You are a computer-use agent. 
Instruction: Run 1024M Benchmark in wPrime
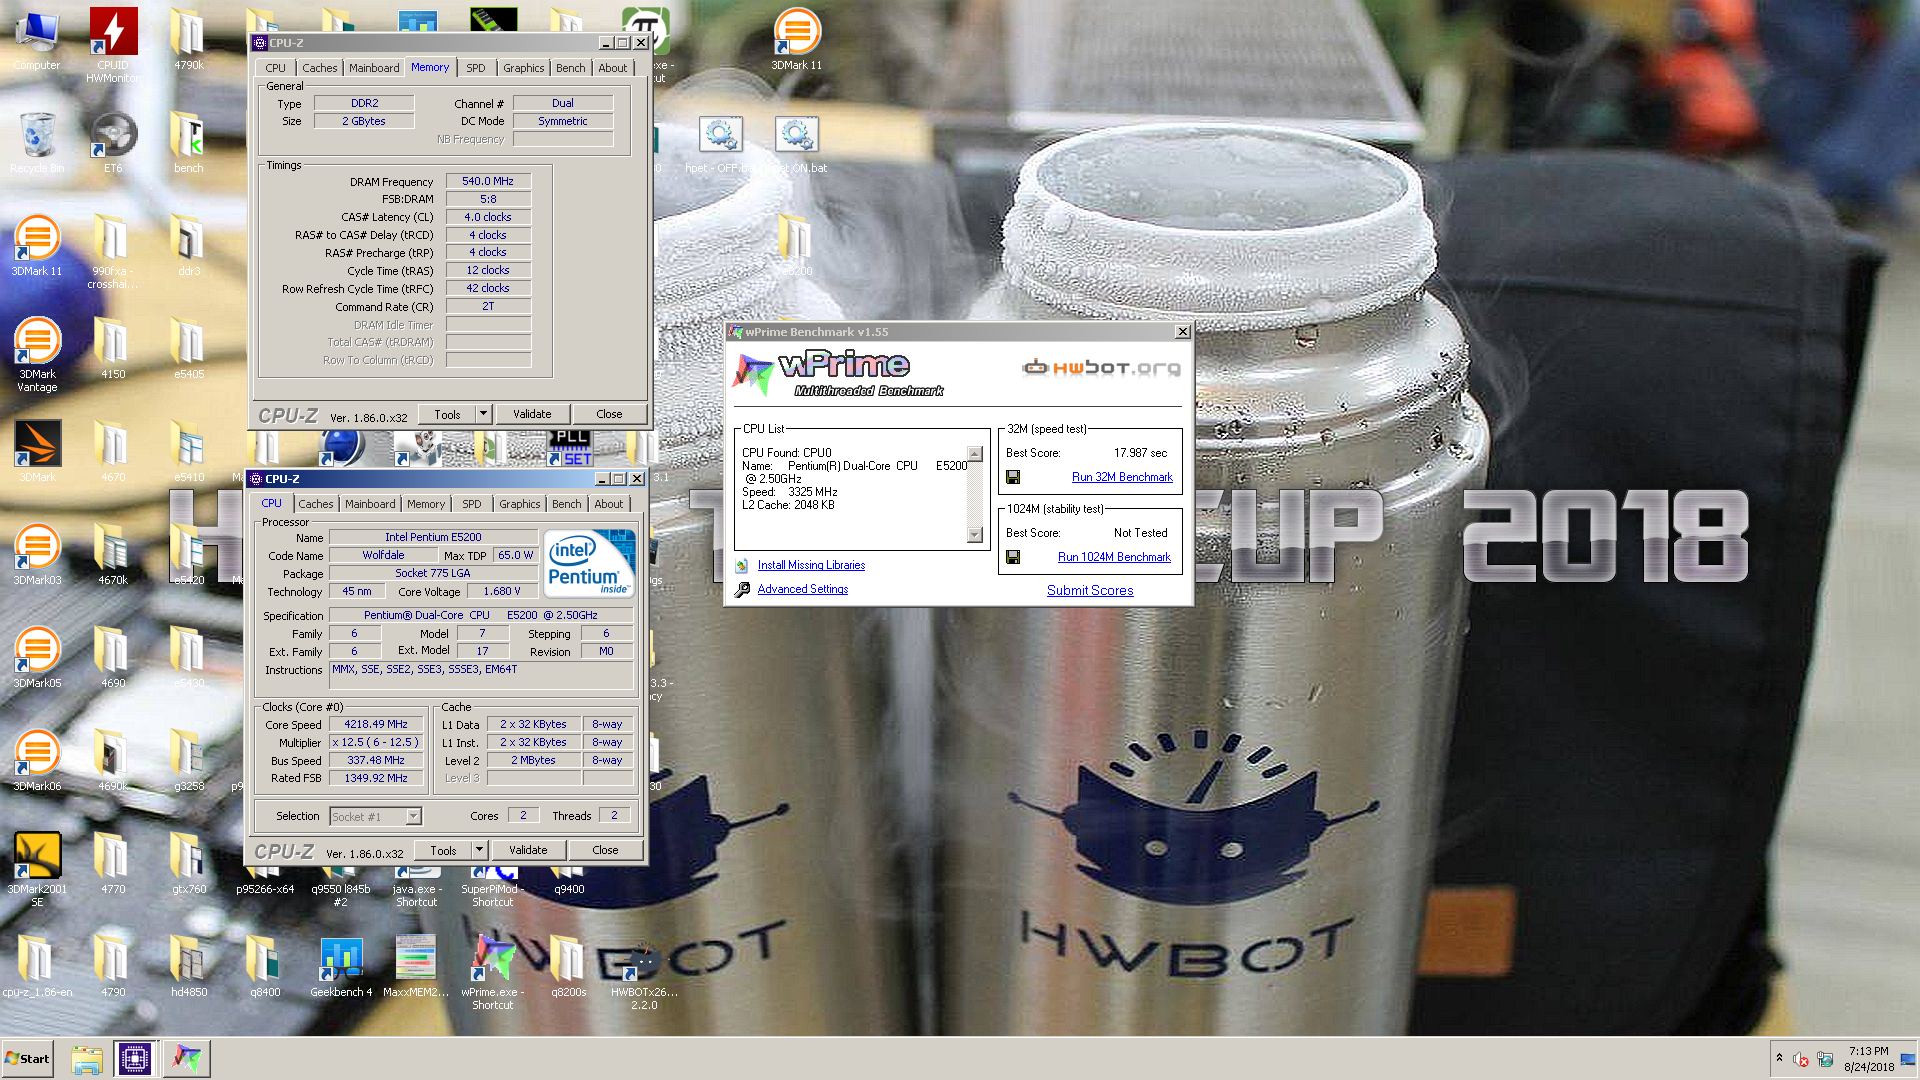click(1114, 557)
